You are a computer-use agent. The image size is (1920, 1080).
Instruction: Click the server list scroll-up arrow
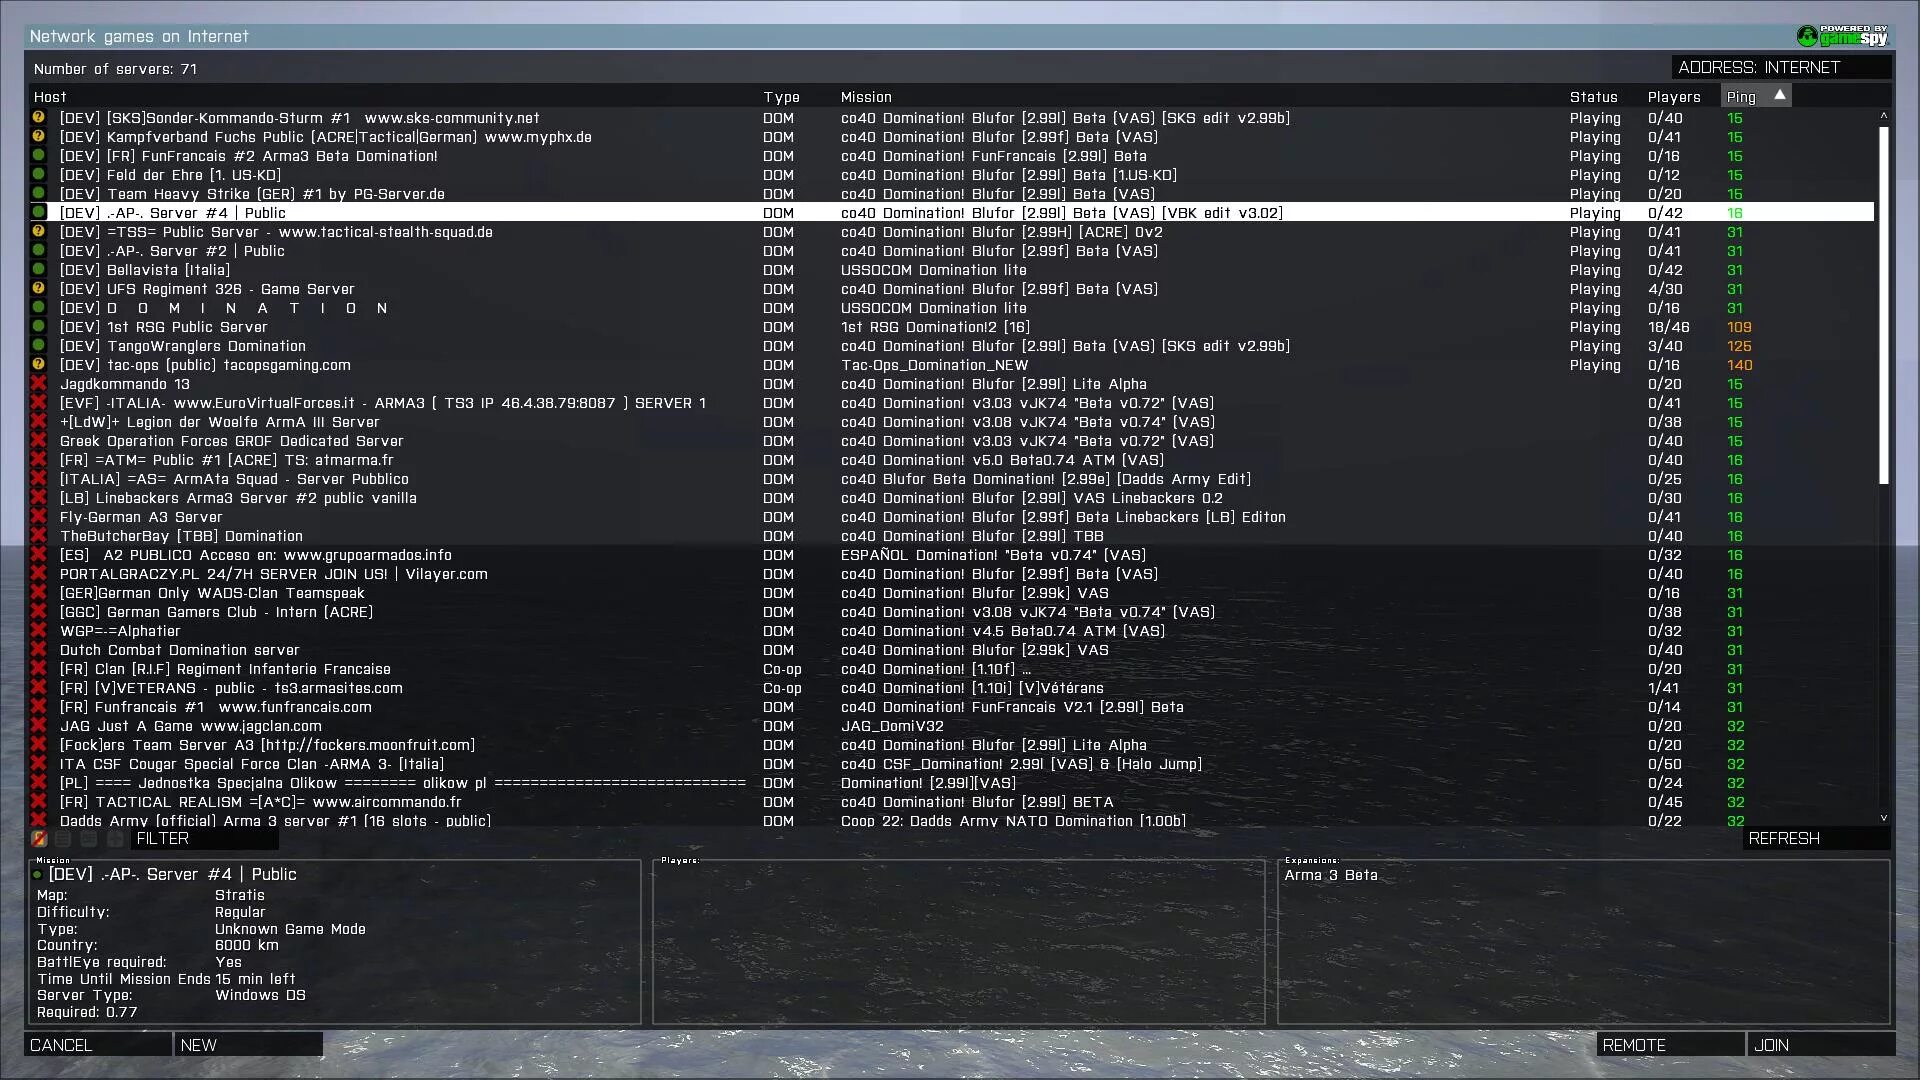pyautogui.click(x=1884, y=116)
